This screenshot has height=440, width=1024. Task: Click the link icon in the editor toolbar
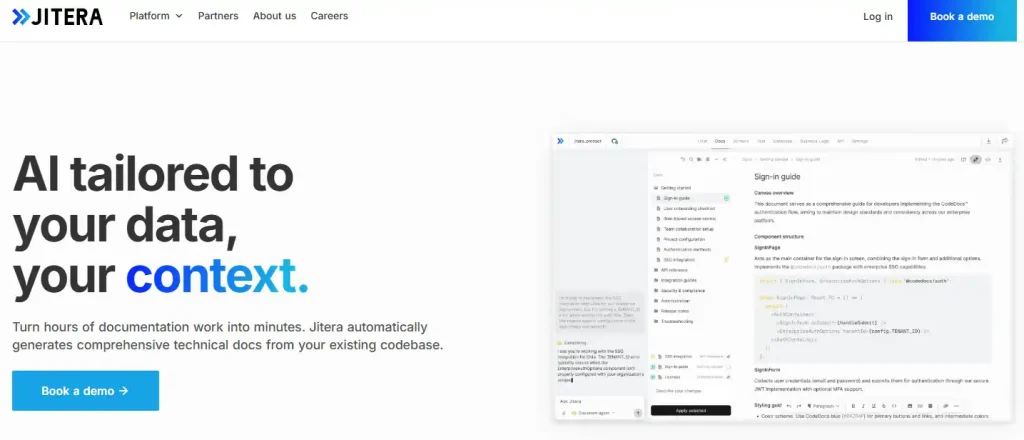click(x=946, y=406)
